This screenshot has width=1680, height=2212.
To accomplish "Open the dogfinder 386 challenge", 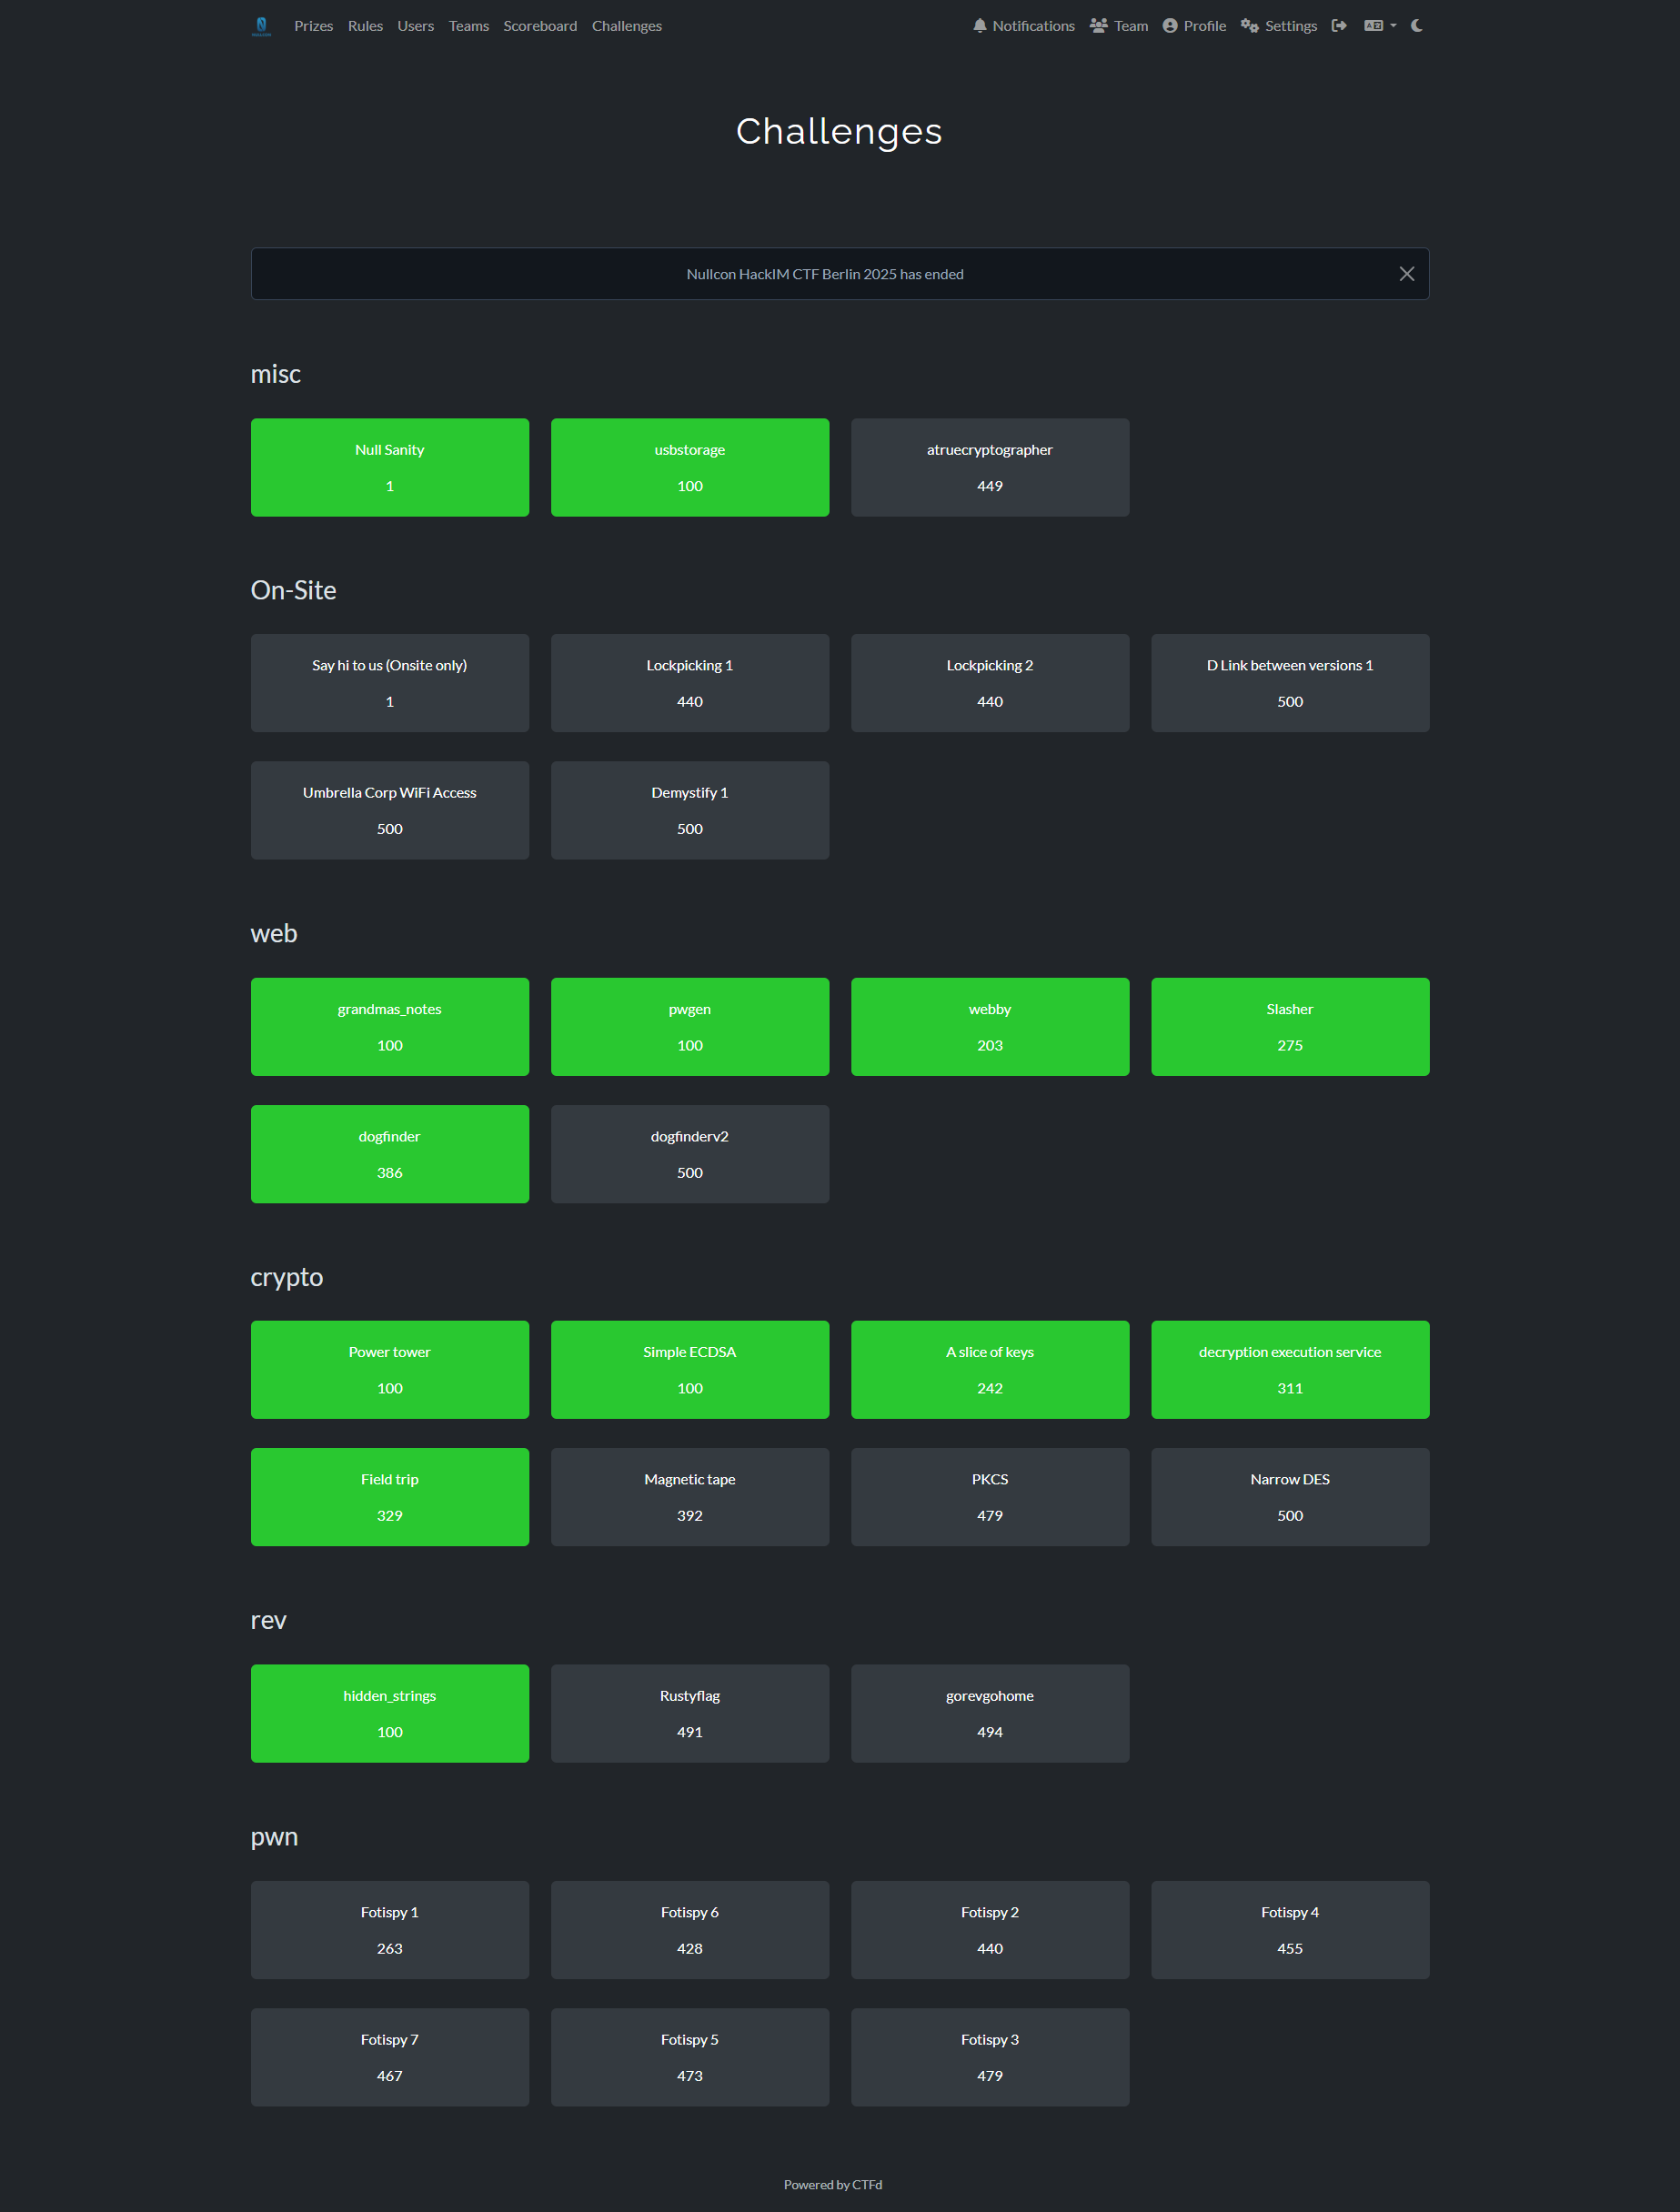I will 390,1154.
